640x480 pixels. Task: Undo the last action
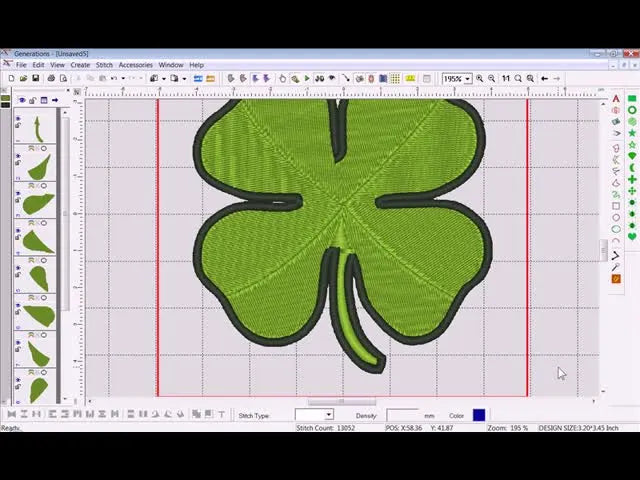tap(114, 78)
